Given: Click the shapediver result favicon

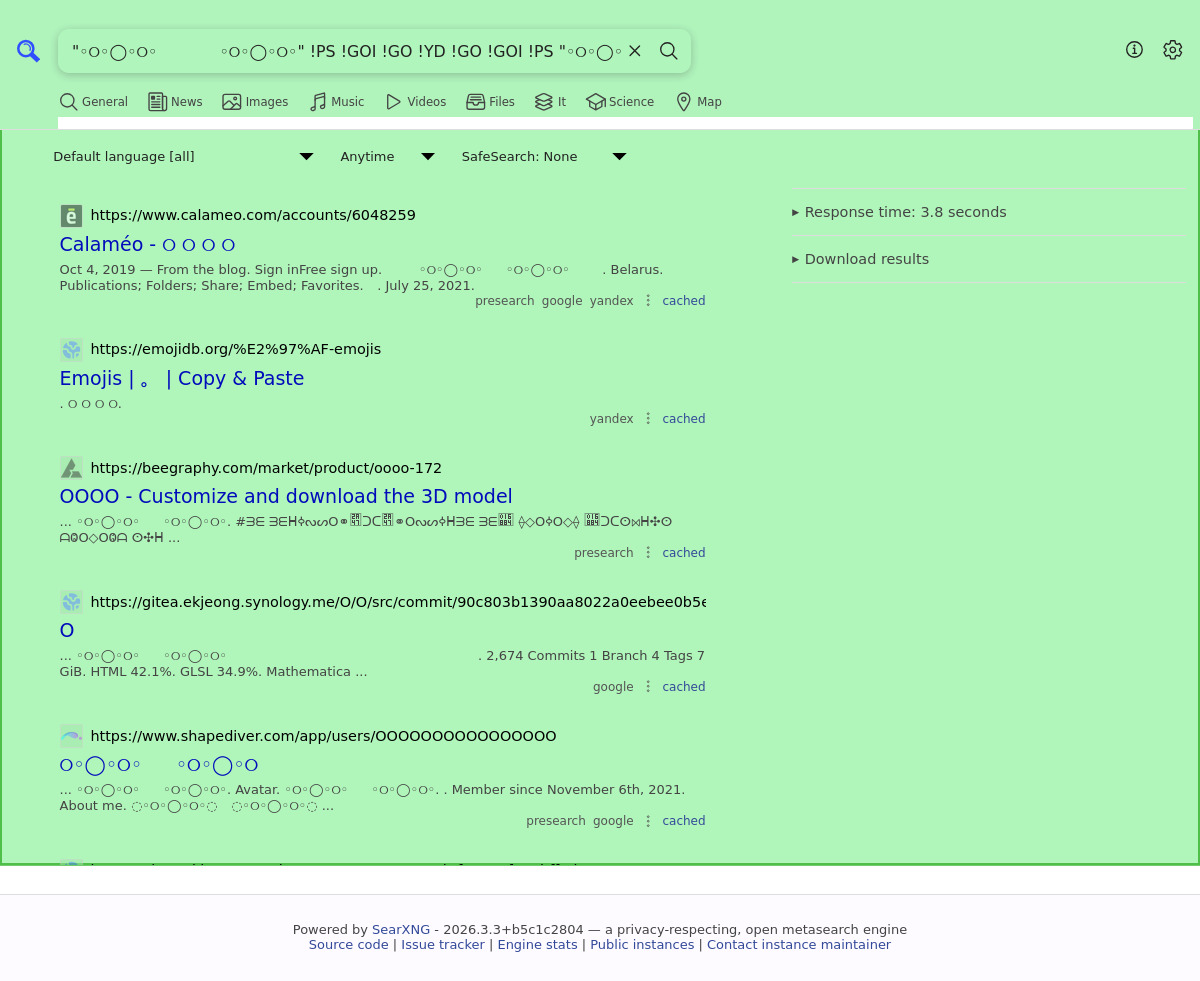Looking at the screenshot, I should pyautogui.click(x=71, y=736).
